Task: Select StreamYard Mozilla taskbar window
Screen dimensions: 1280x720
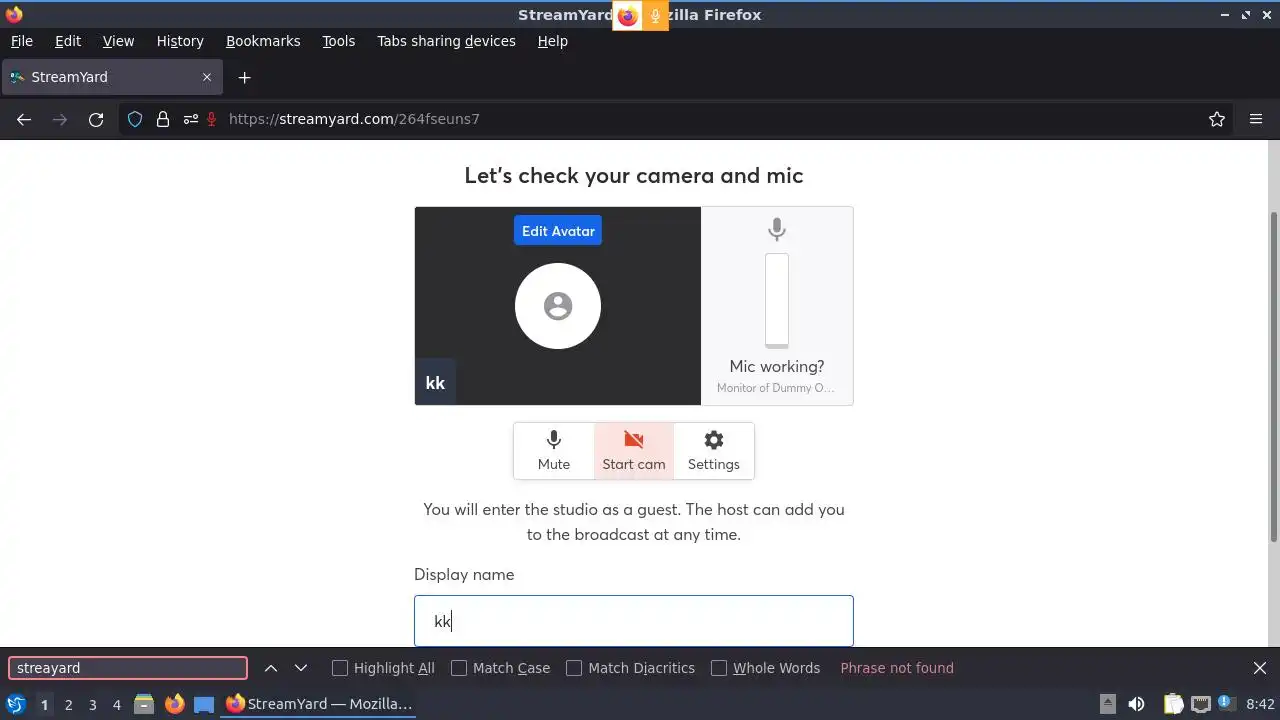Action: 320,704
